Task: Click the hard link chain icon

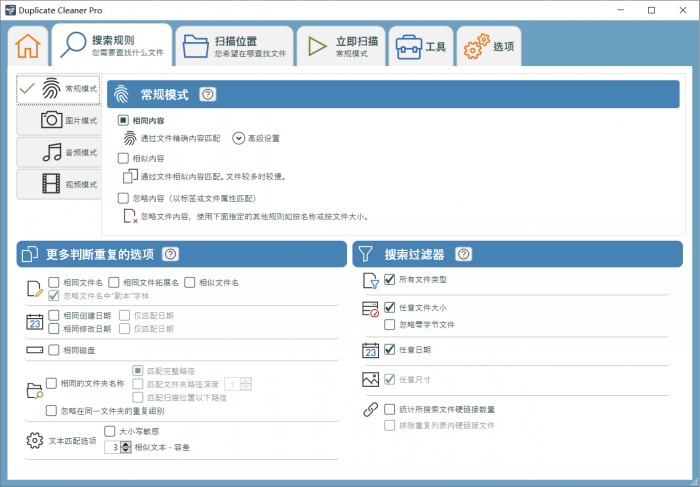Action: click(371, 409)
